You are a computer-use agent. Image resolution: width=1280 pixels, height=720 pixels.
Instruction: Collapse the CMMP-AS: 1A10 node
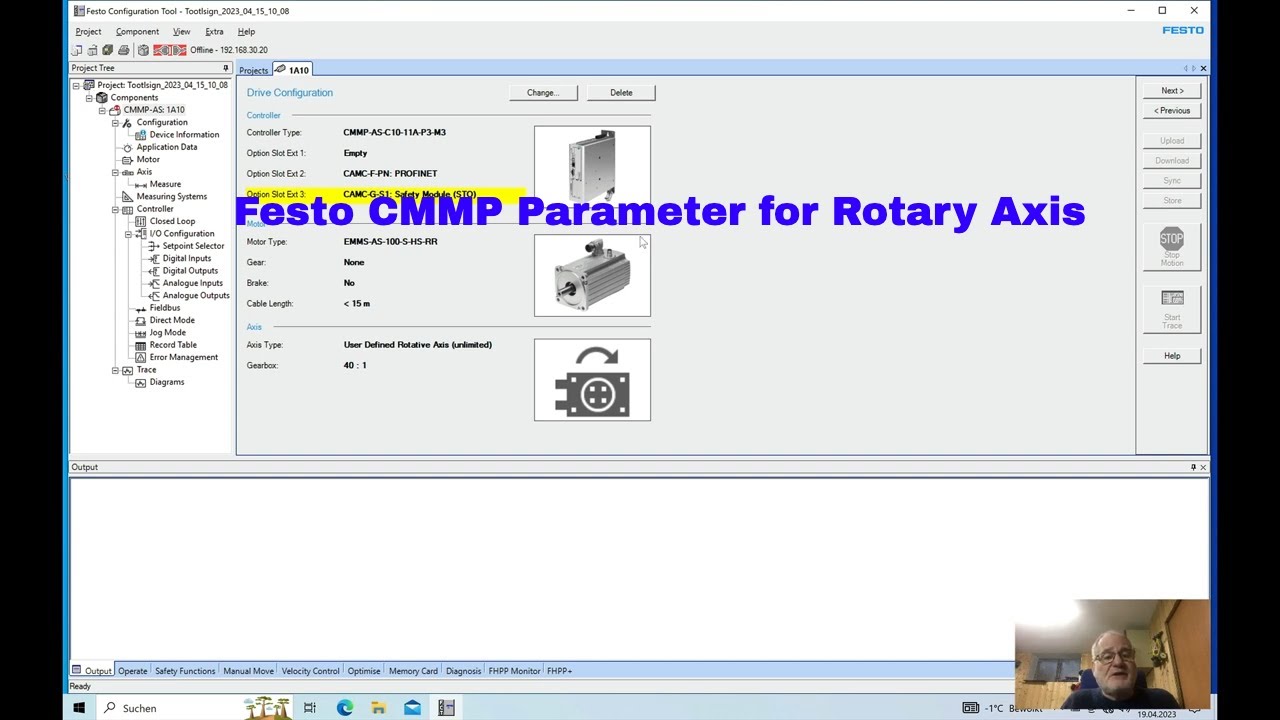coord(102,110)
